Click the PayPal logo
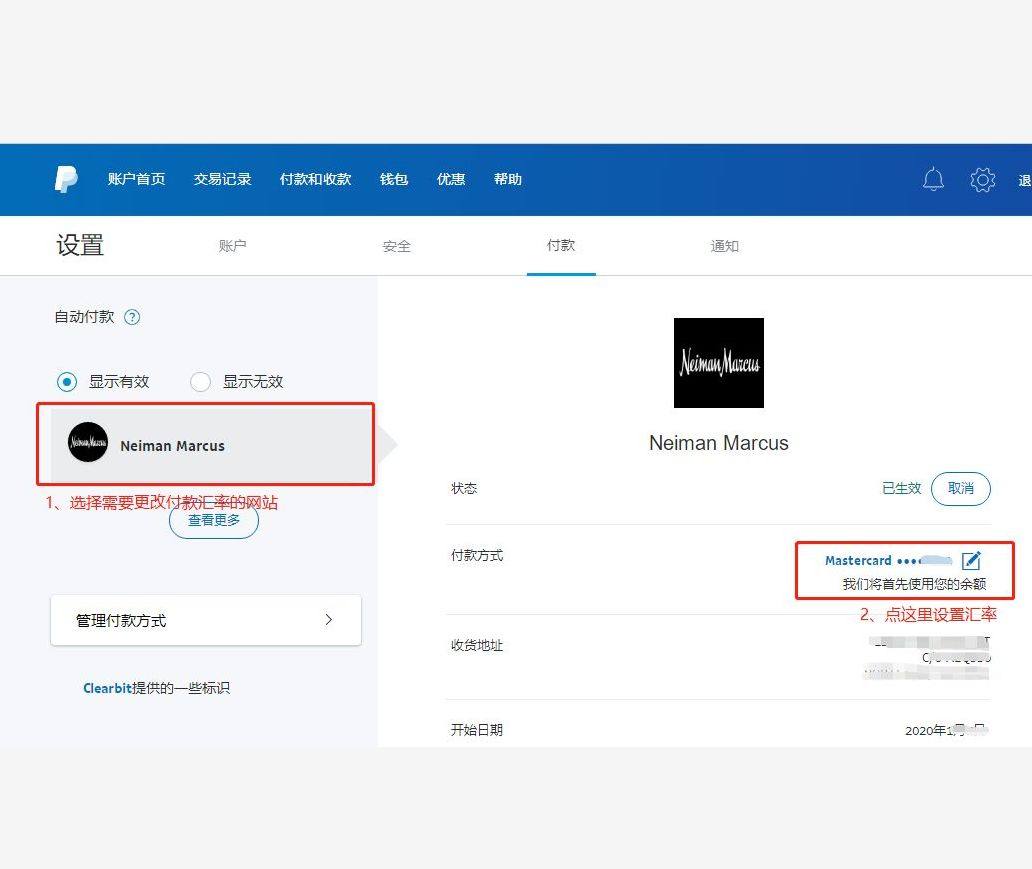Screen dimensions: 1032x869 (64, 179)
